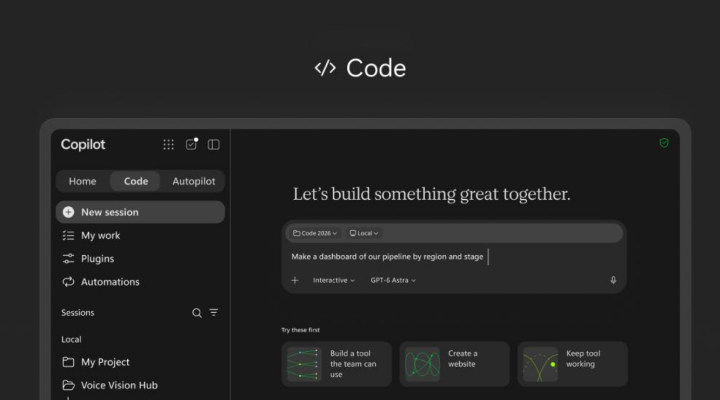Open the Voice Vision Hub folder
720x400 pixels.
(x=141, y=385)
